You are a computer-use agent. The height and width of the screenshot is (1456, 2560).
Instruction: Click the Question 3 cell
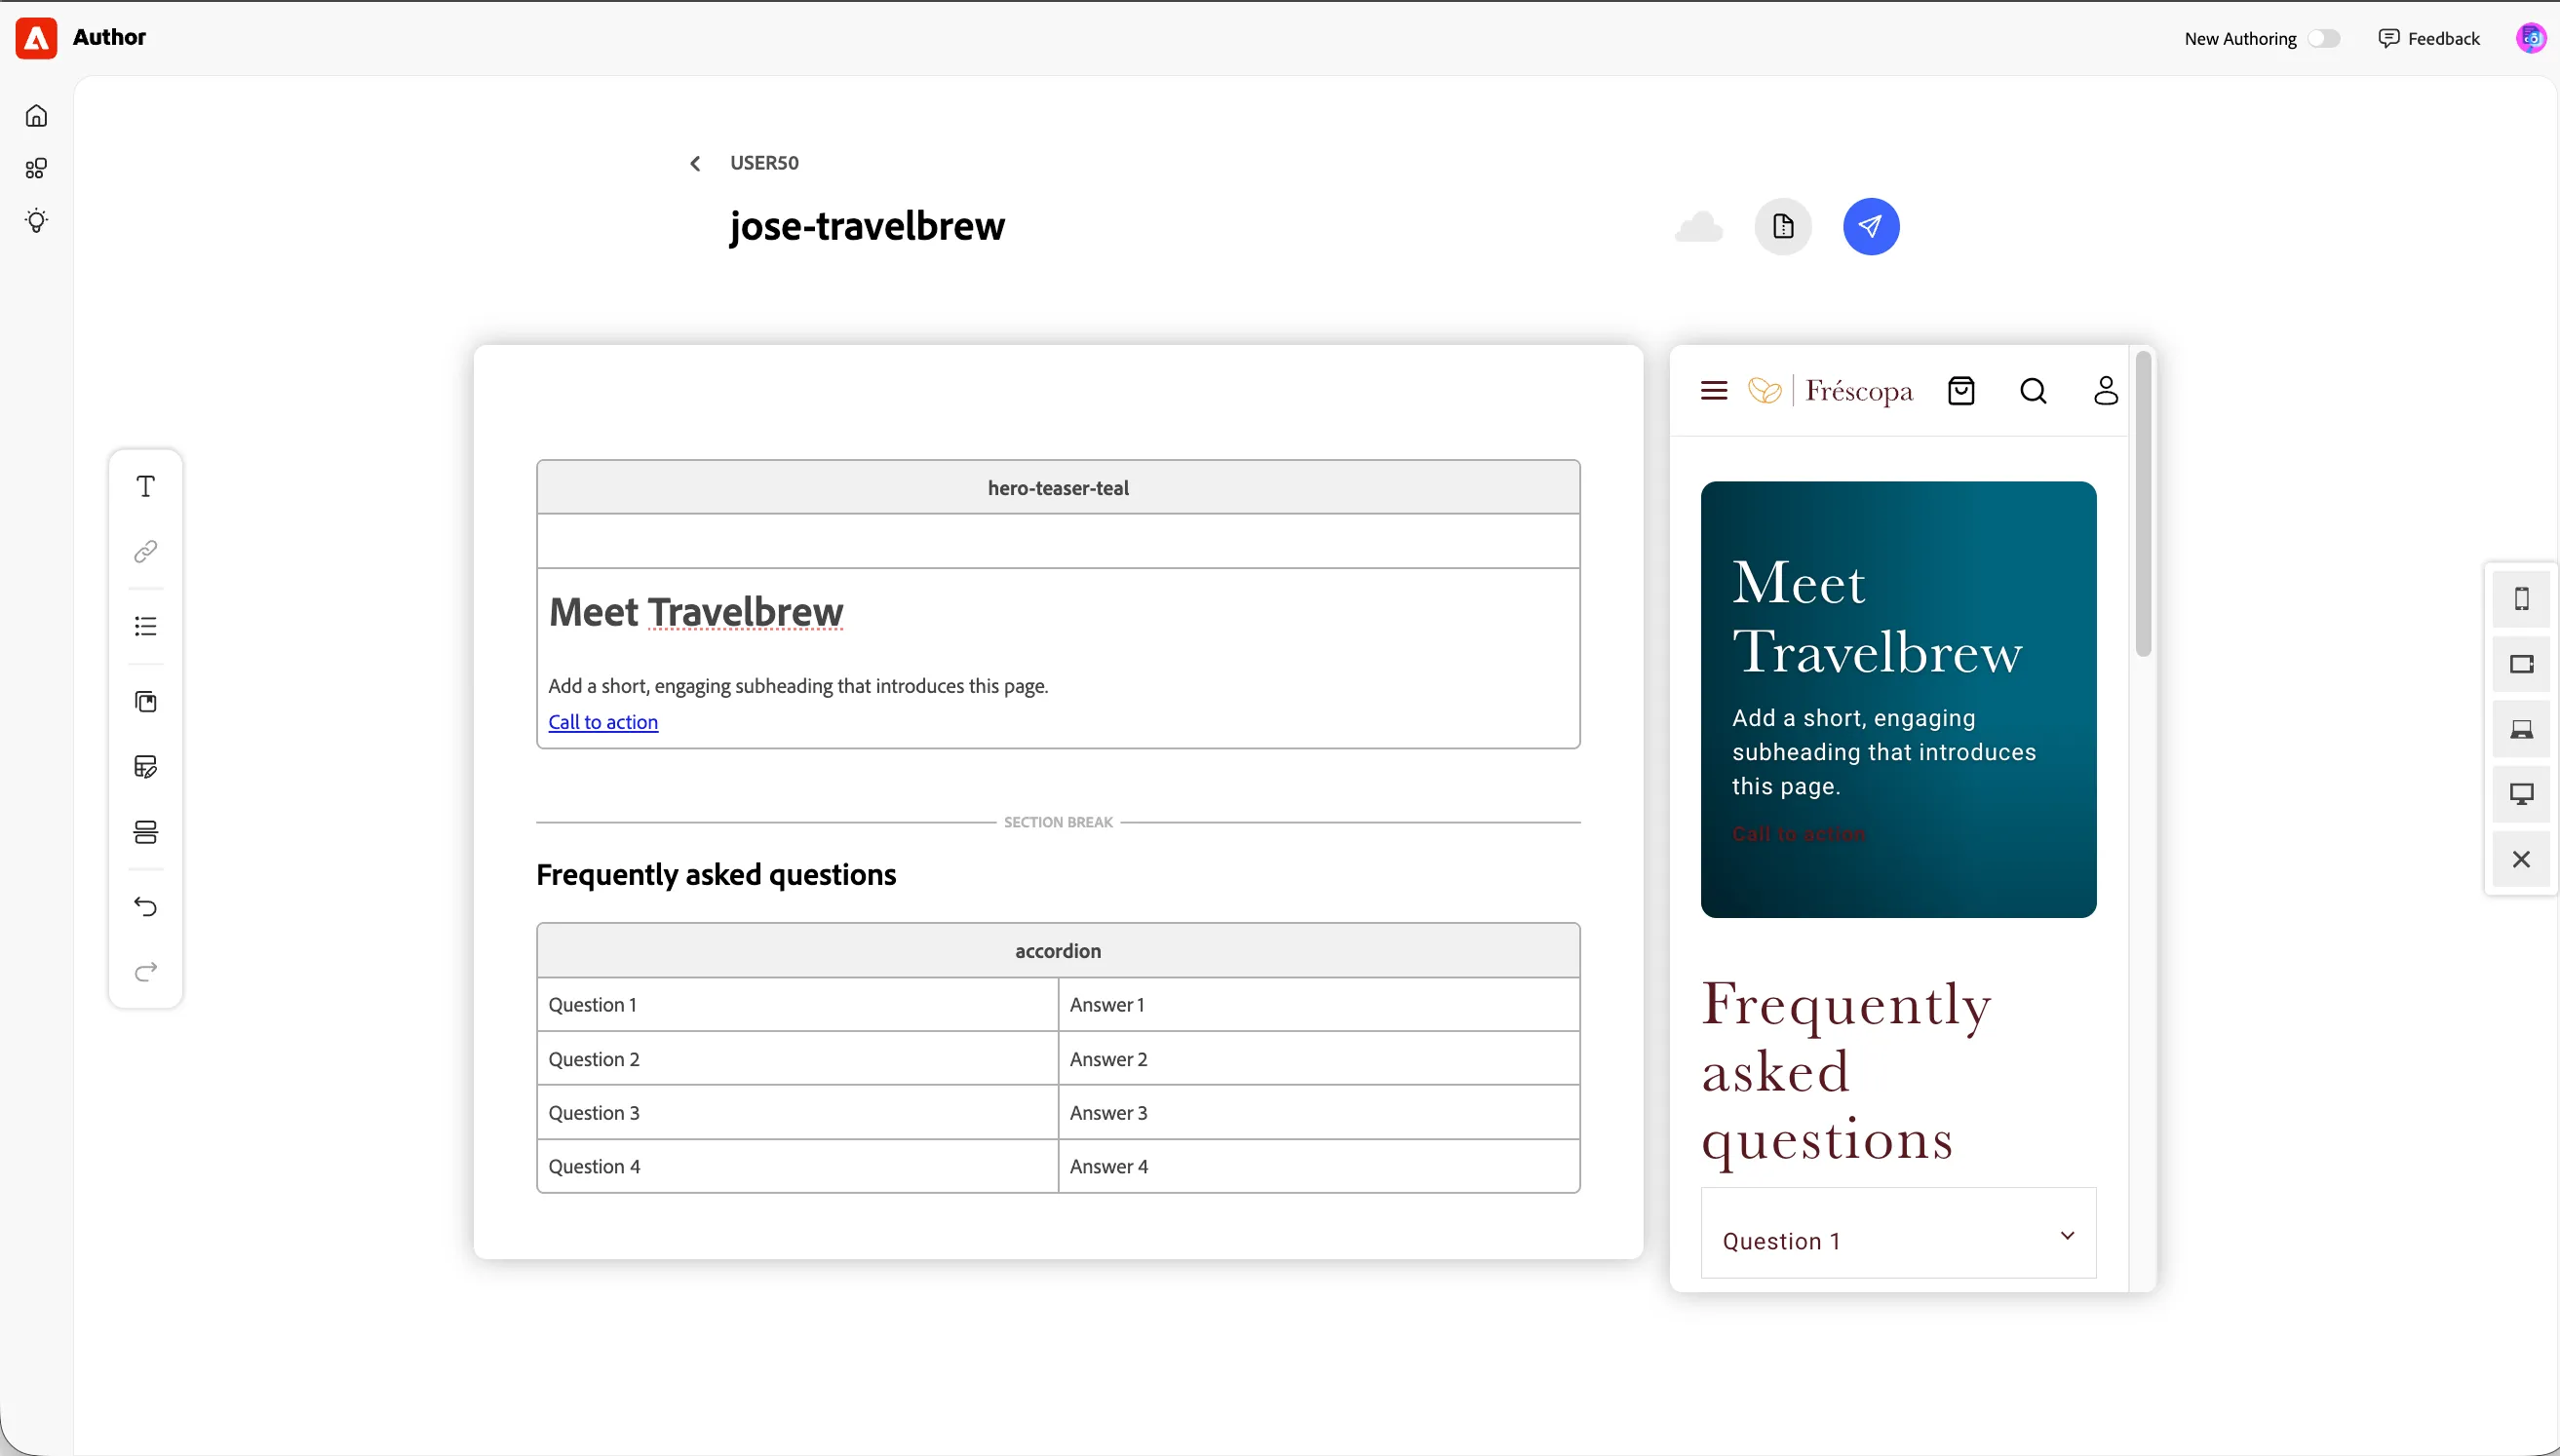[797, 1113]
